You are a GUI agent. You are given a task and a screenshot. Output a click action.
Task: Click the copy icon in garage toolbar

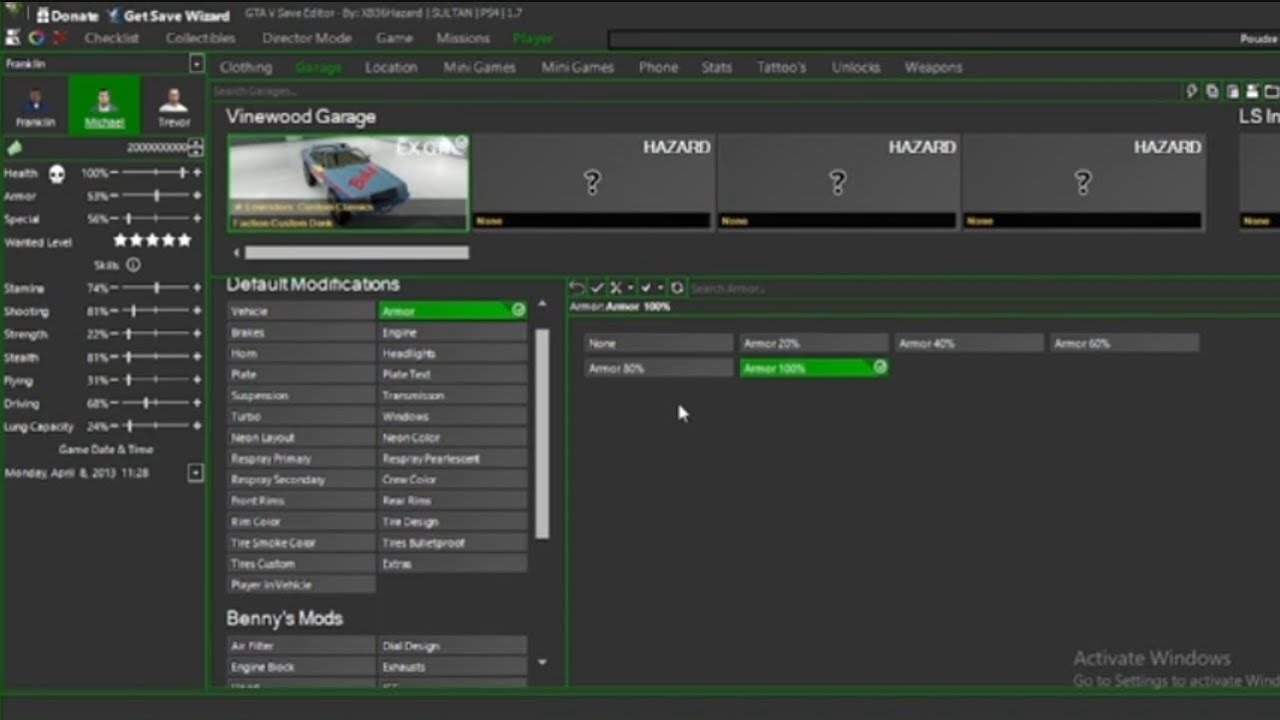click(1212, 91)
